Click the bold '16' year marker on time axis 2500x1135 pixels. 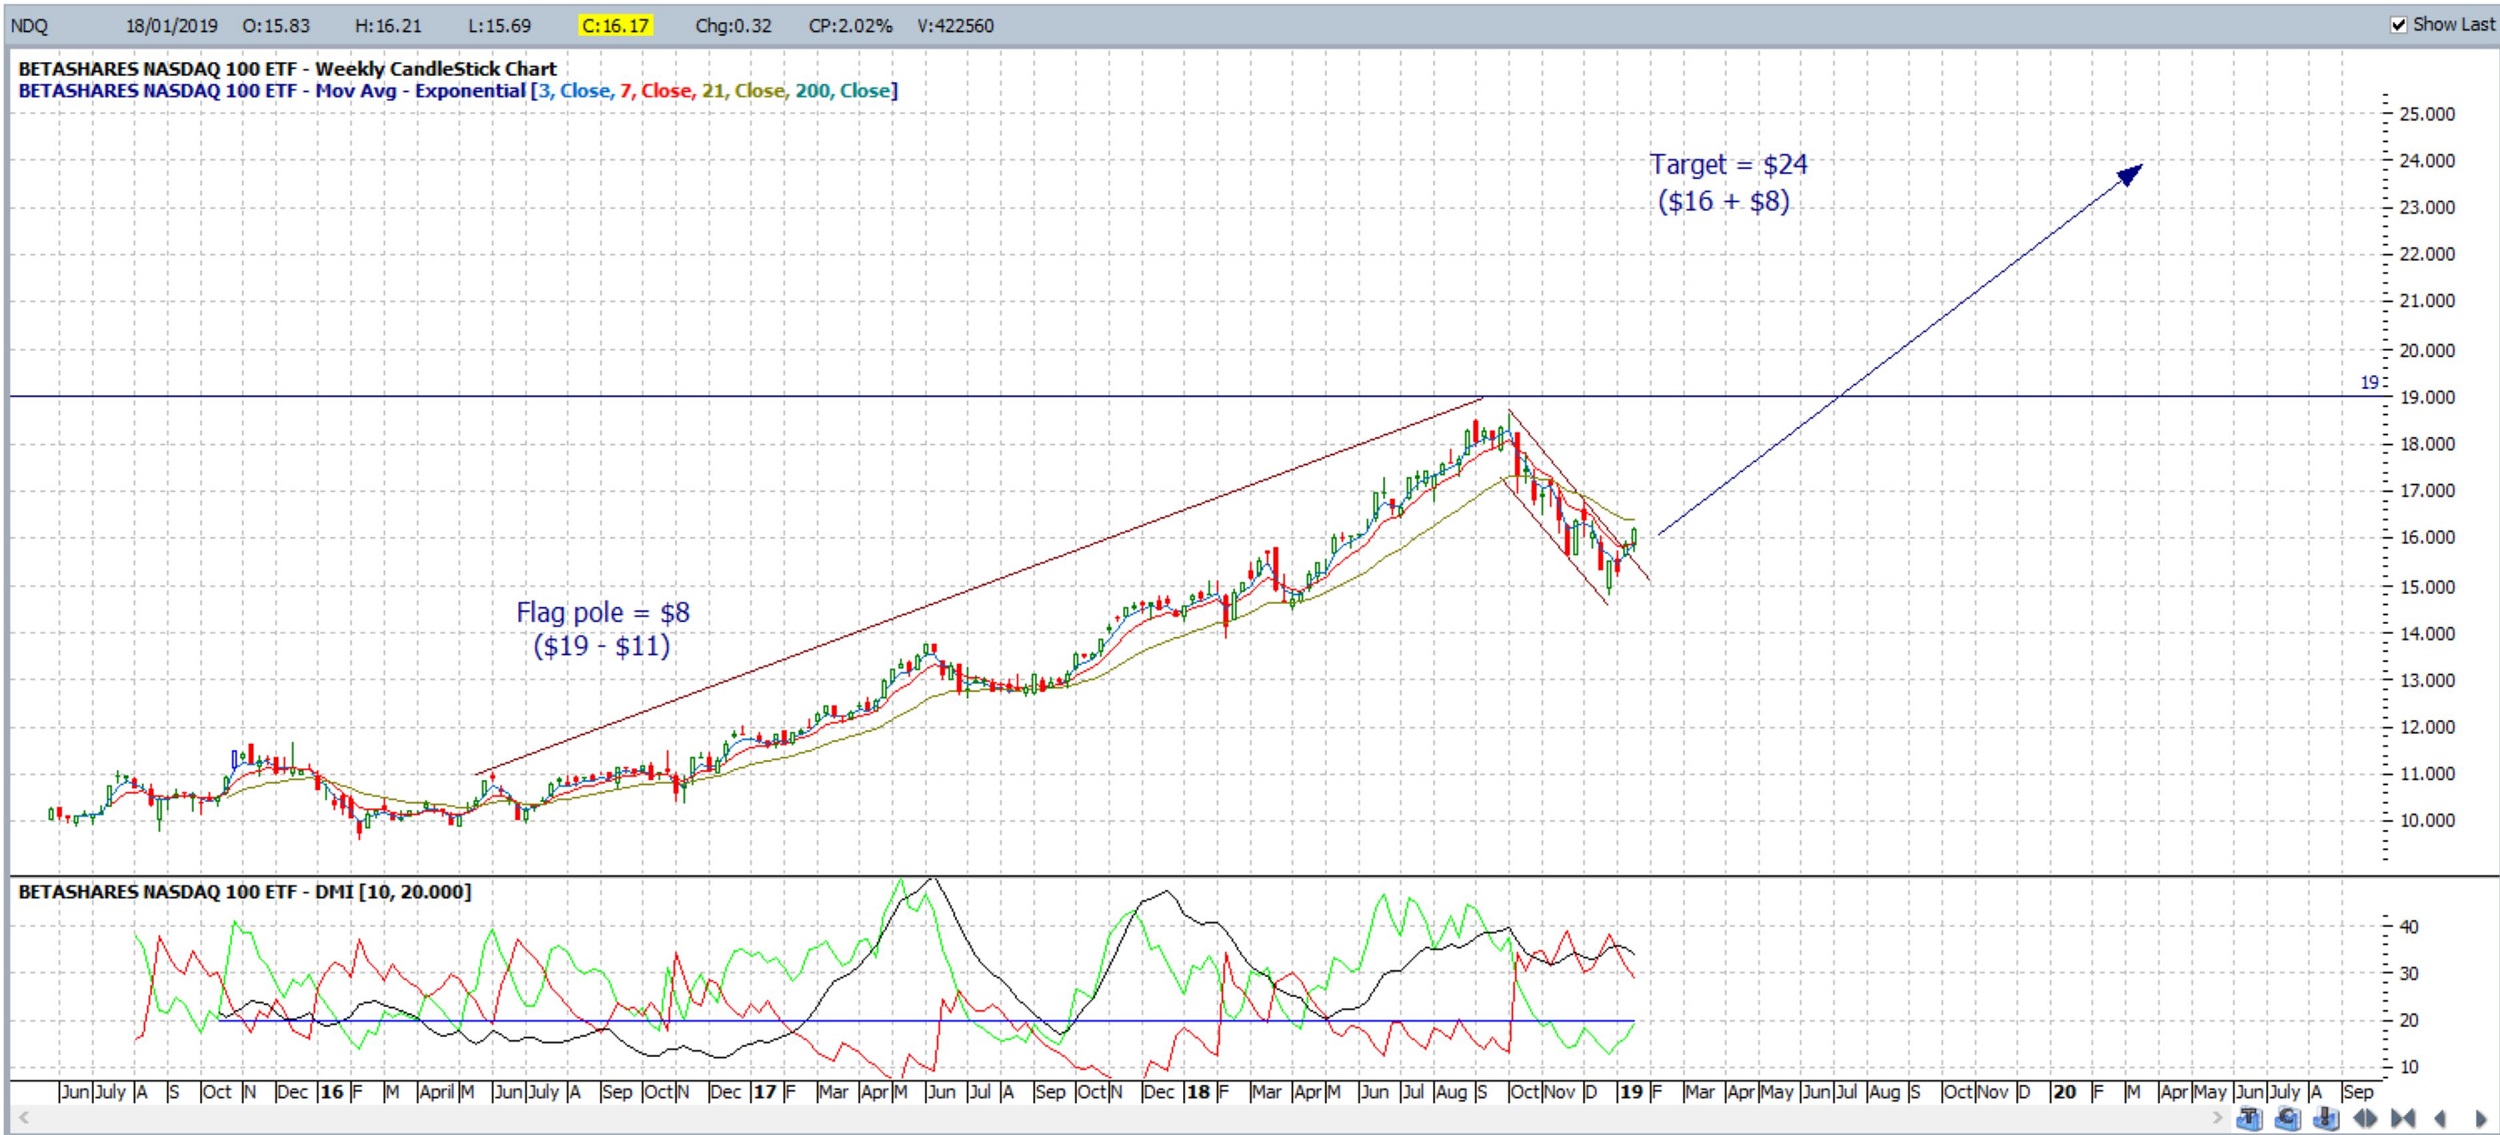click(x=332, y=1092)
